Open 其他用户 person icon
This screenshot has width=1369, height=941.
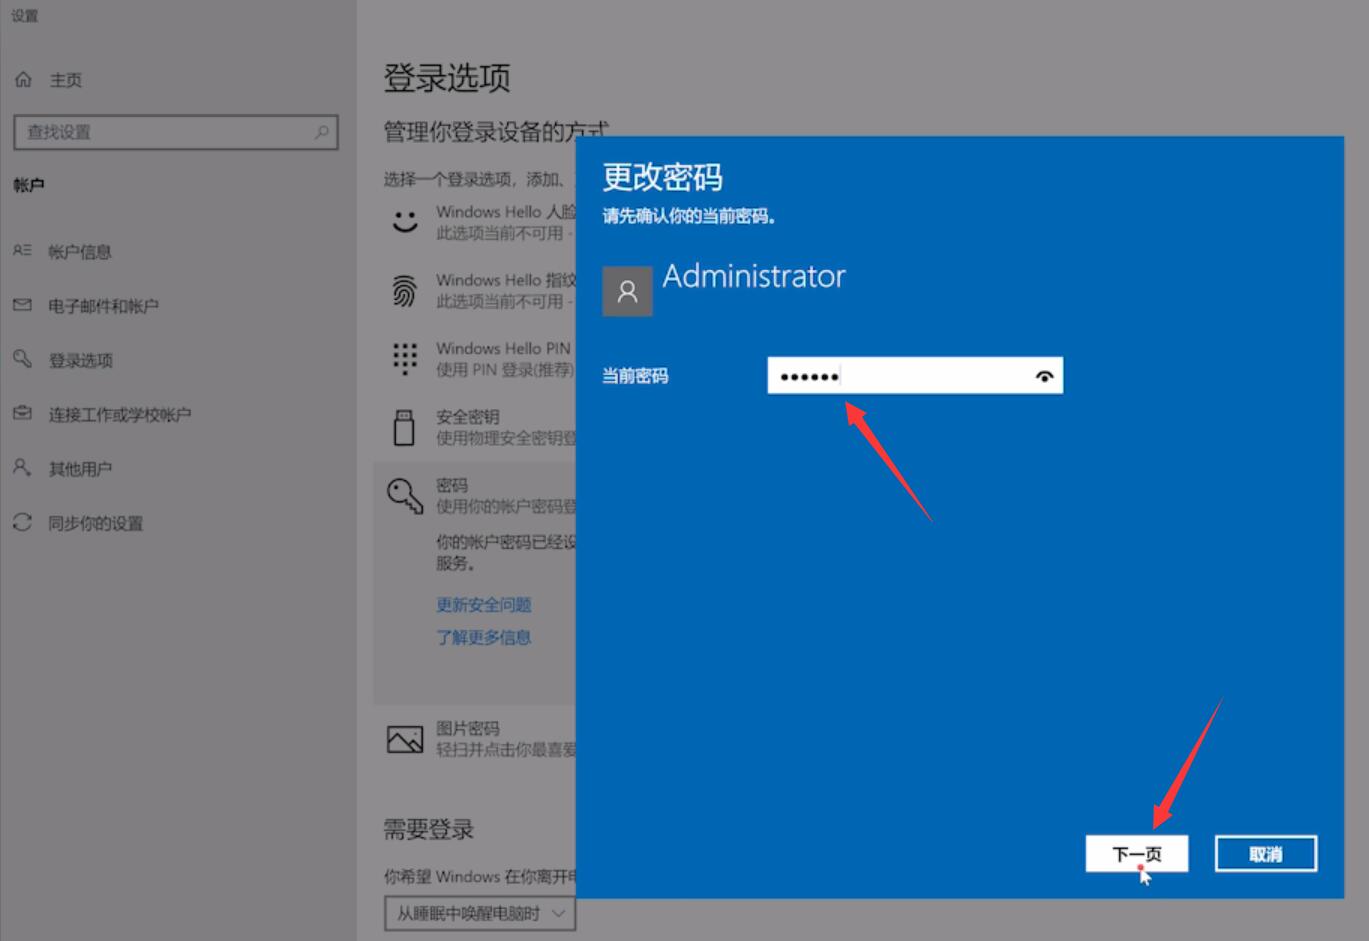[x=22, y=467]
